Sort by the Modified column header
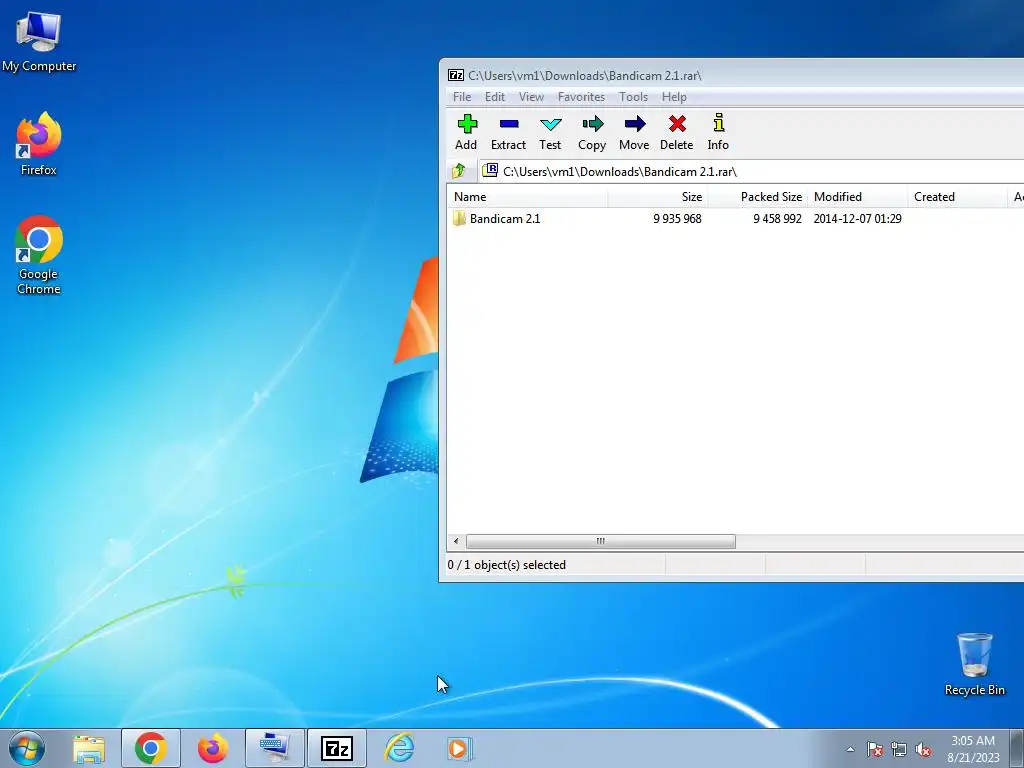Image resolution: width=1024 pixels, height=768 pixels. pos(857,197)
